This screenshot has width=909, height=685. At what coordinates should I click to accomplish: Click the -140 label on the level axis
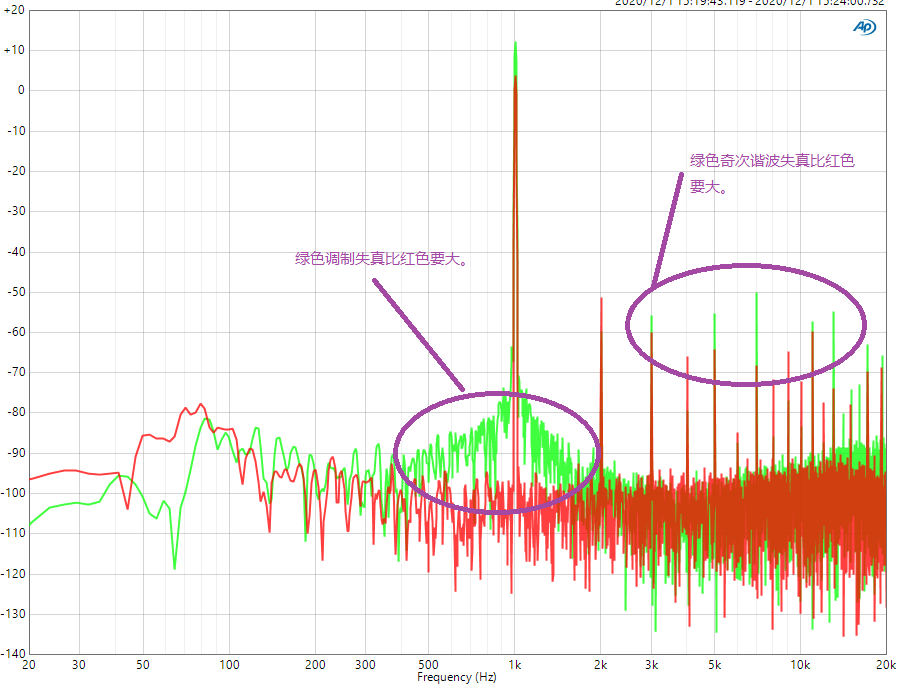[x=13, y=654]
